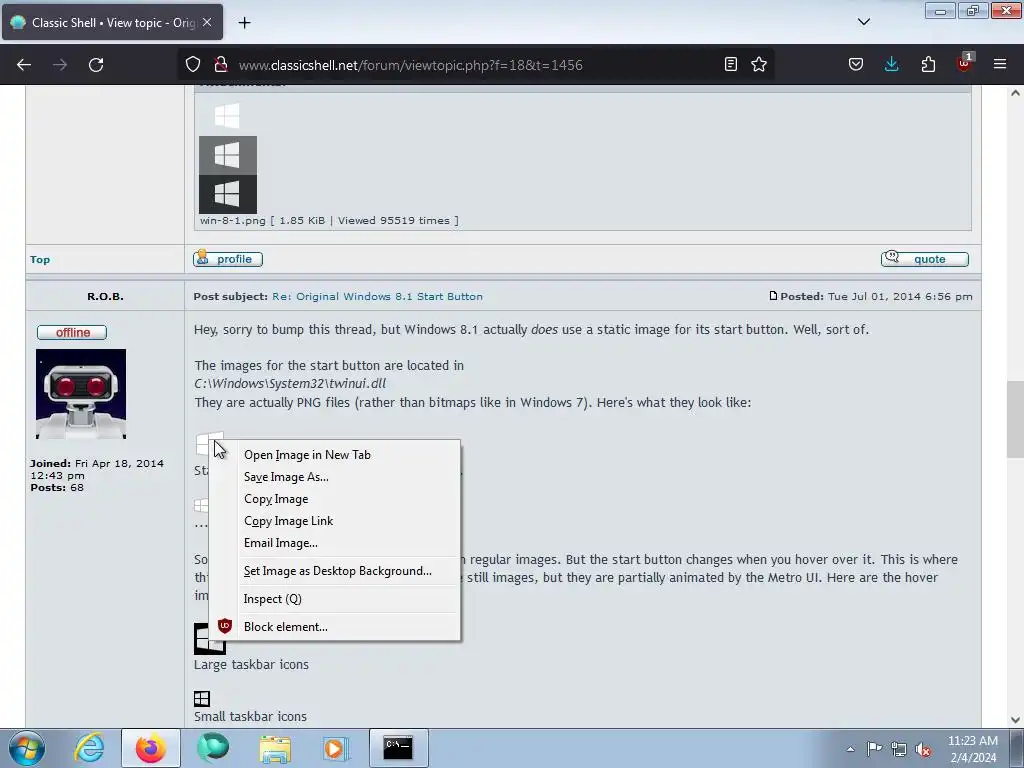The image size is (1024, 768).
Task: Click the page vertical scrollbar thumb
Action: (1015, 419)
